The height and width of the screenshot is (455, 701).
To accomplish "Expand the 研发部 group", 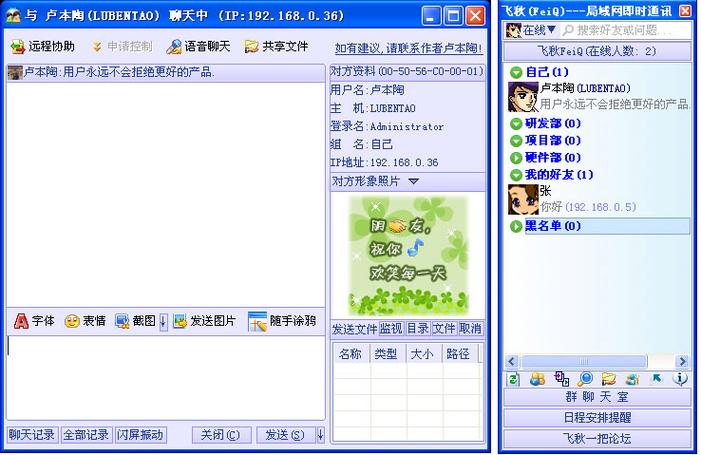I will pyautogui.click(x=516, y=123).
